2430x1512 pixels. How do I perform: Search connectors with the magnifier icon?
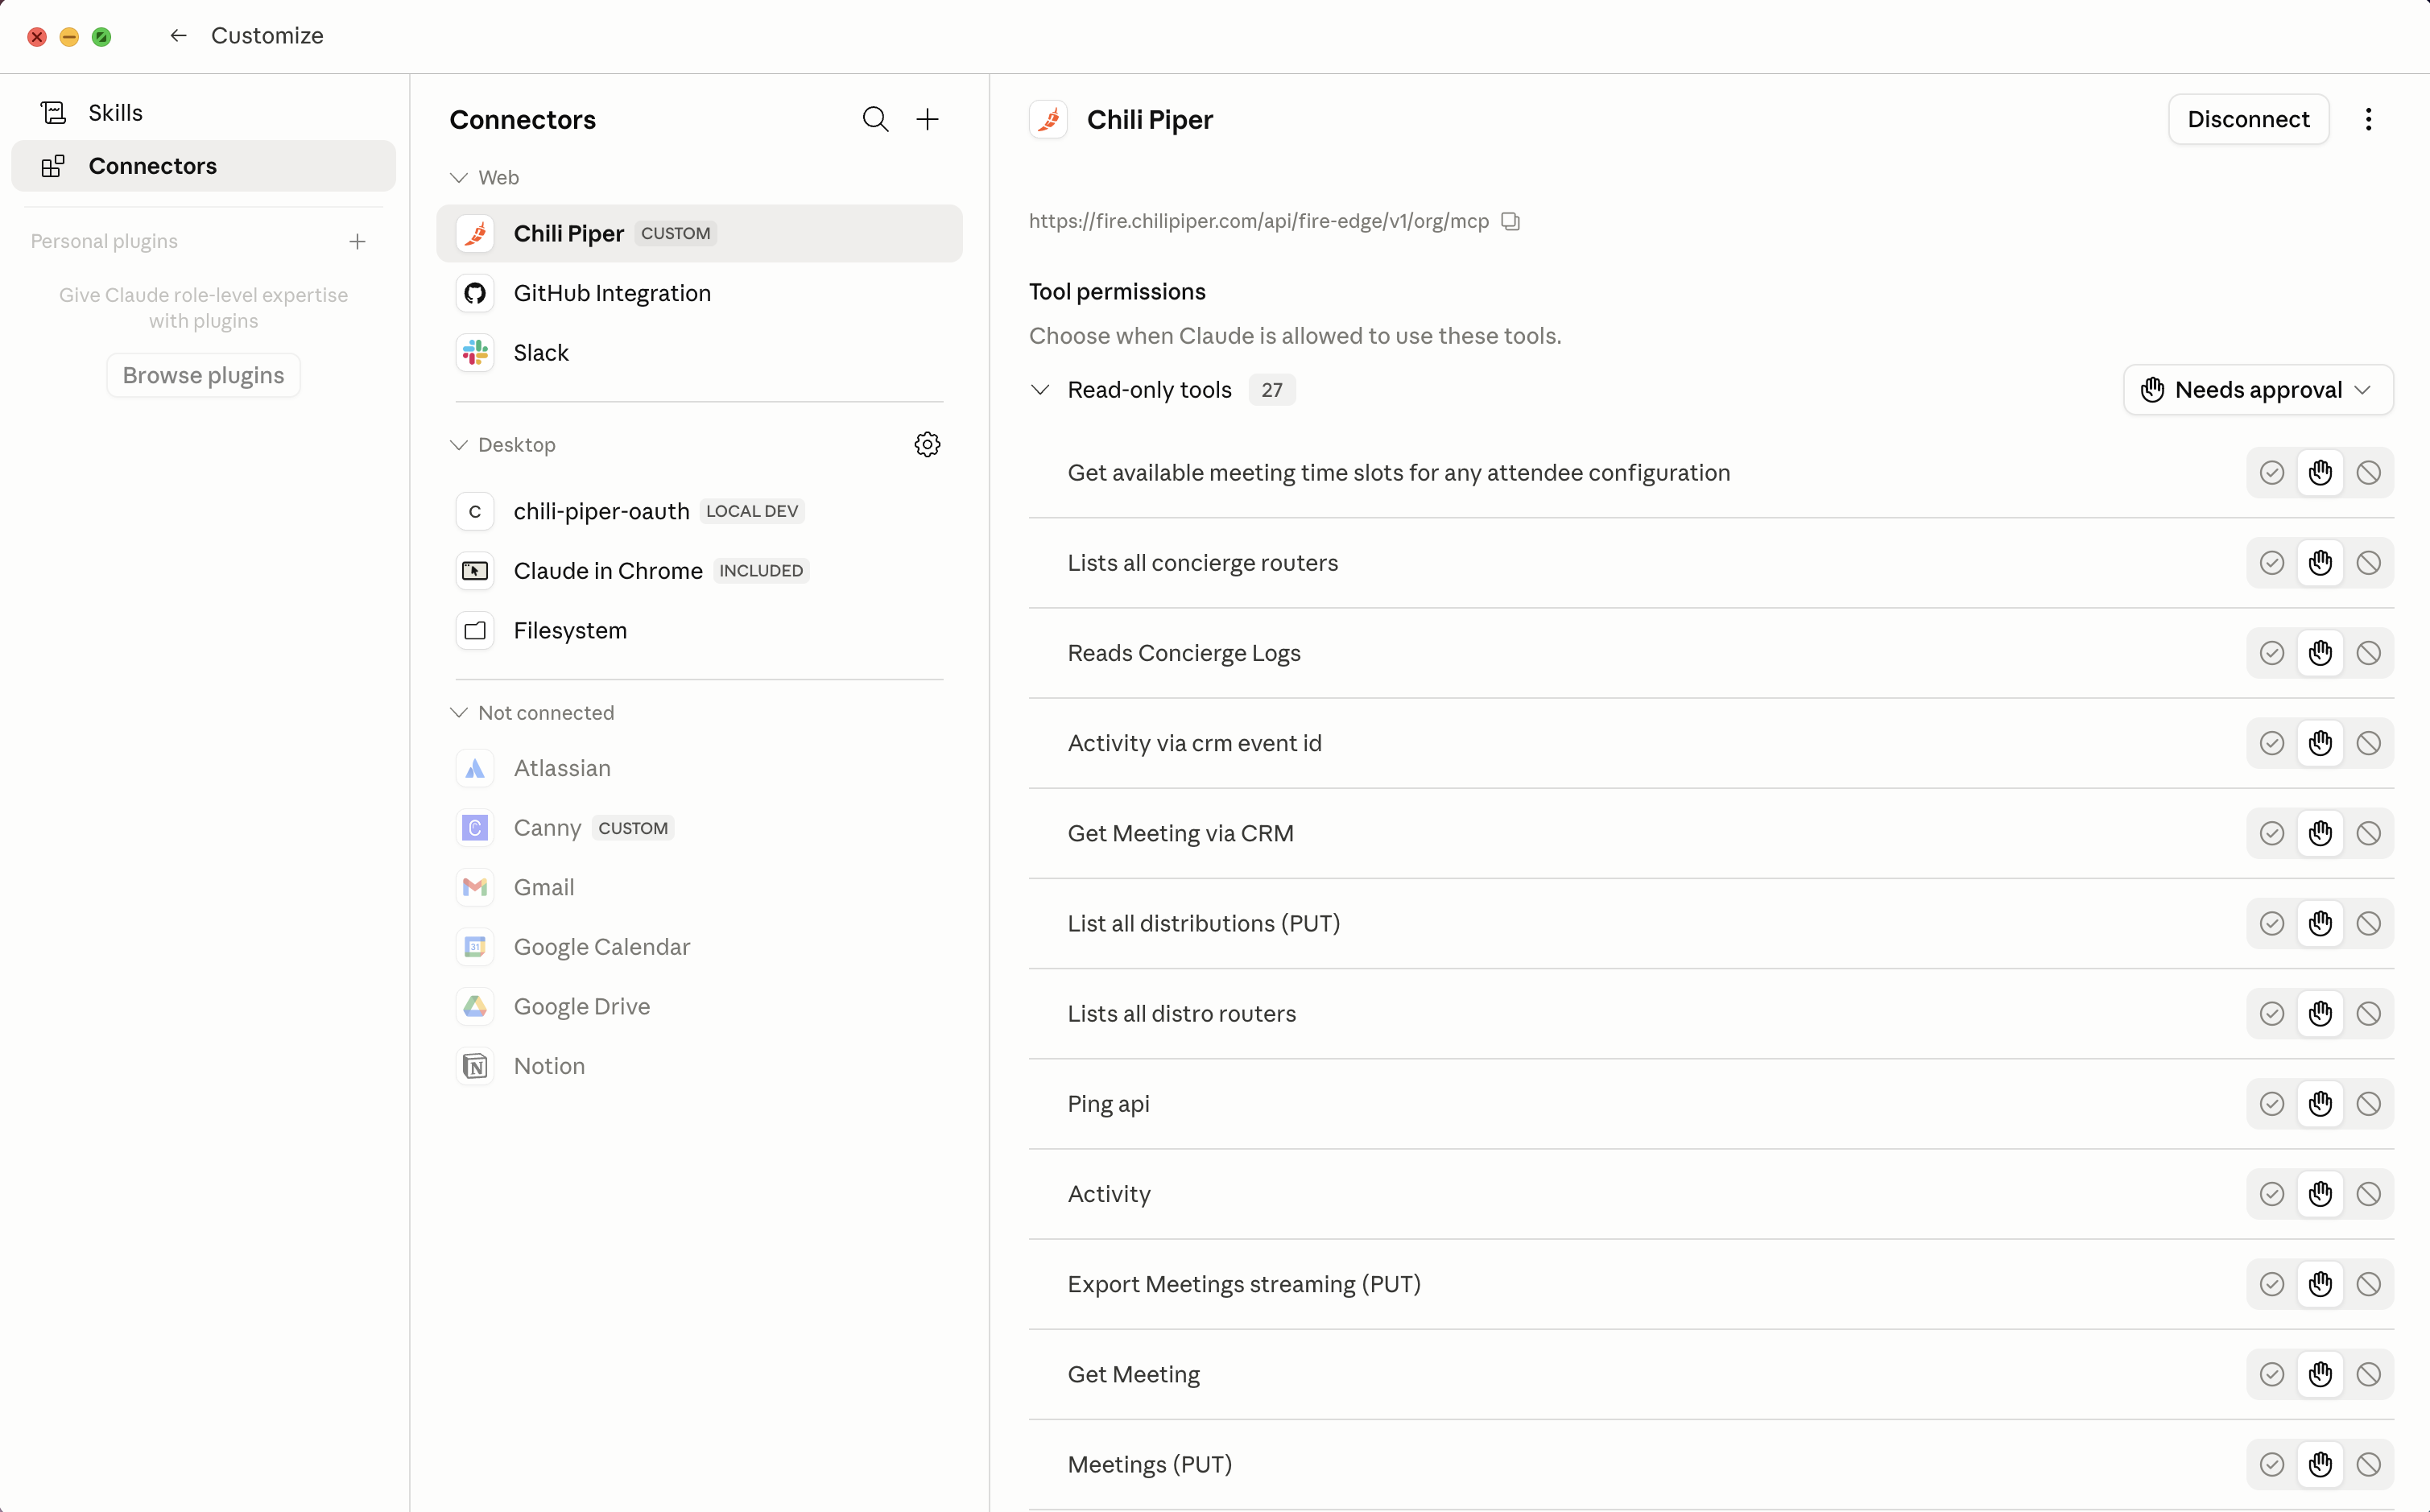coord(875,120)
